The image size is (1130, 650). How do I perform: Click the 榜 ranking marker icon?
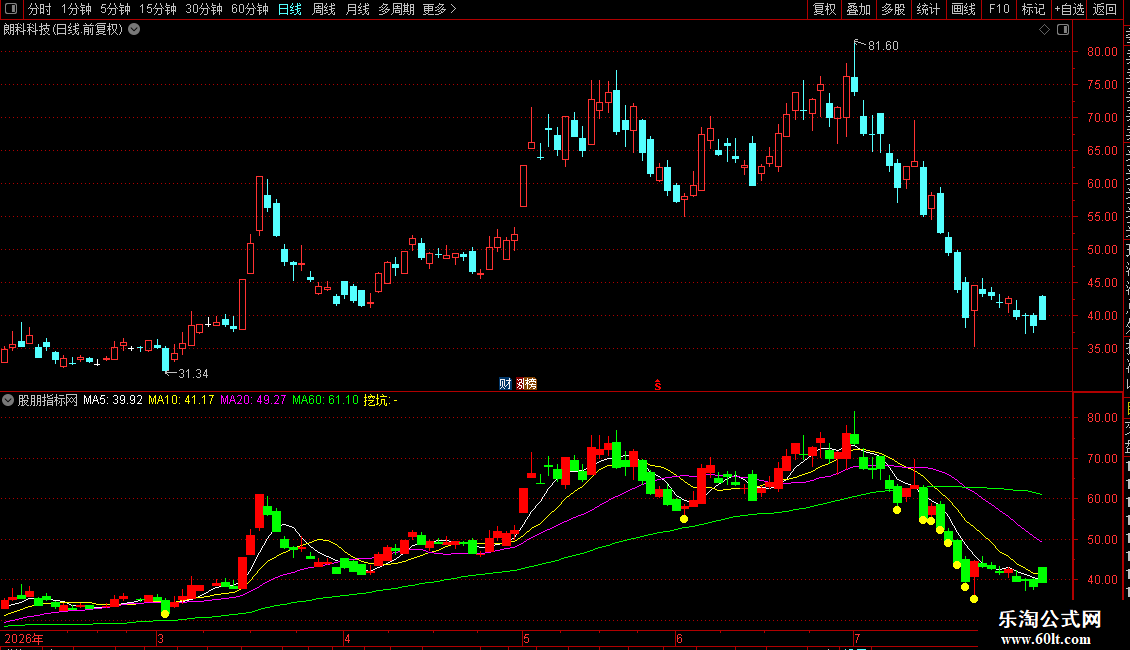(x=528, y=384)
